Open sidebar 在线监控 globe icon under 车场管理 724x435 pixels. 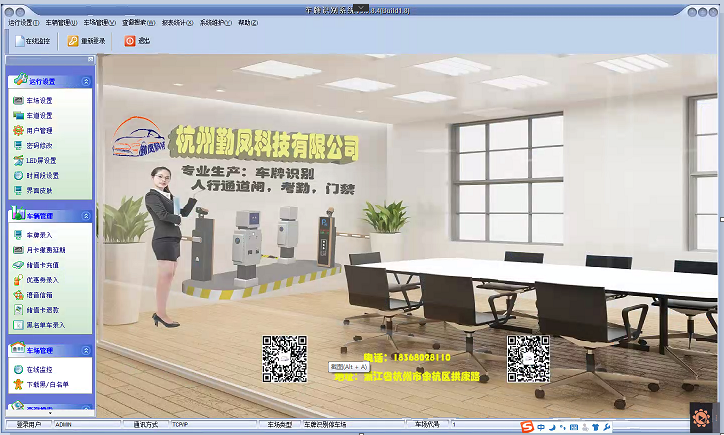click(x=18, y=369)
